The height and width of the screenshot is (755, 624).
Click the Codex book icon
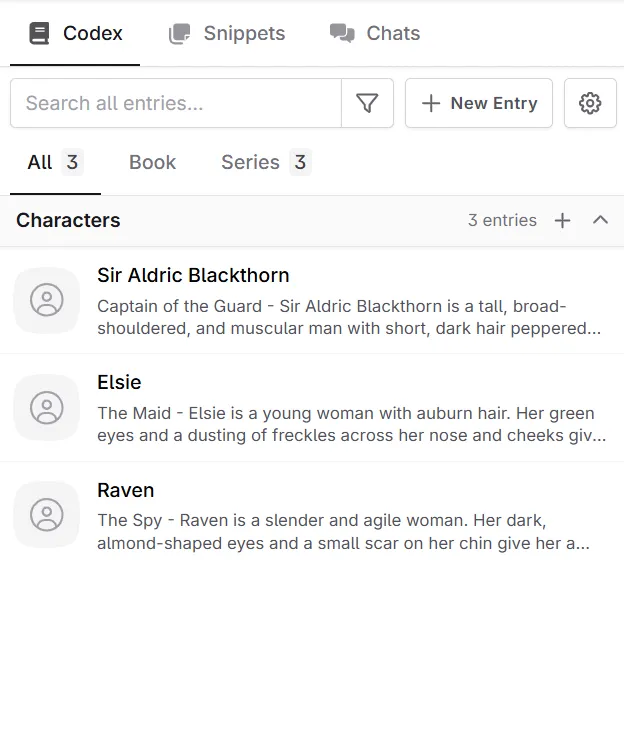[x=39, y=33]
